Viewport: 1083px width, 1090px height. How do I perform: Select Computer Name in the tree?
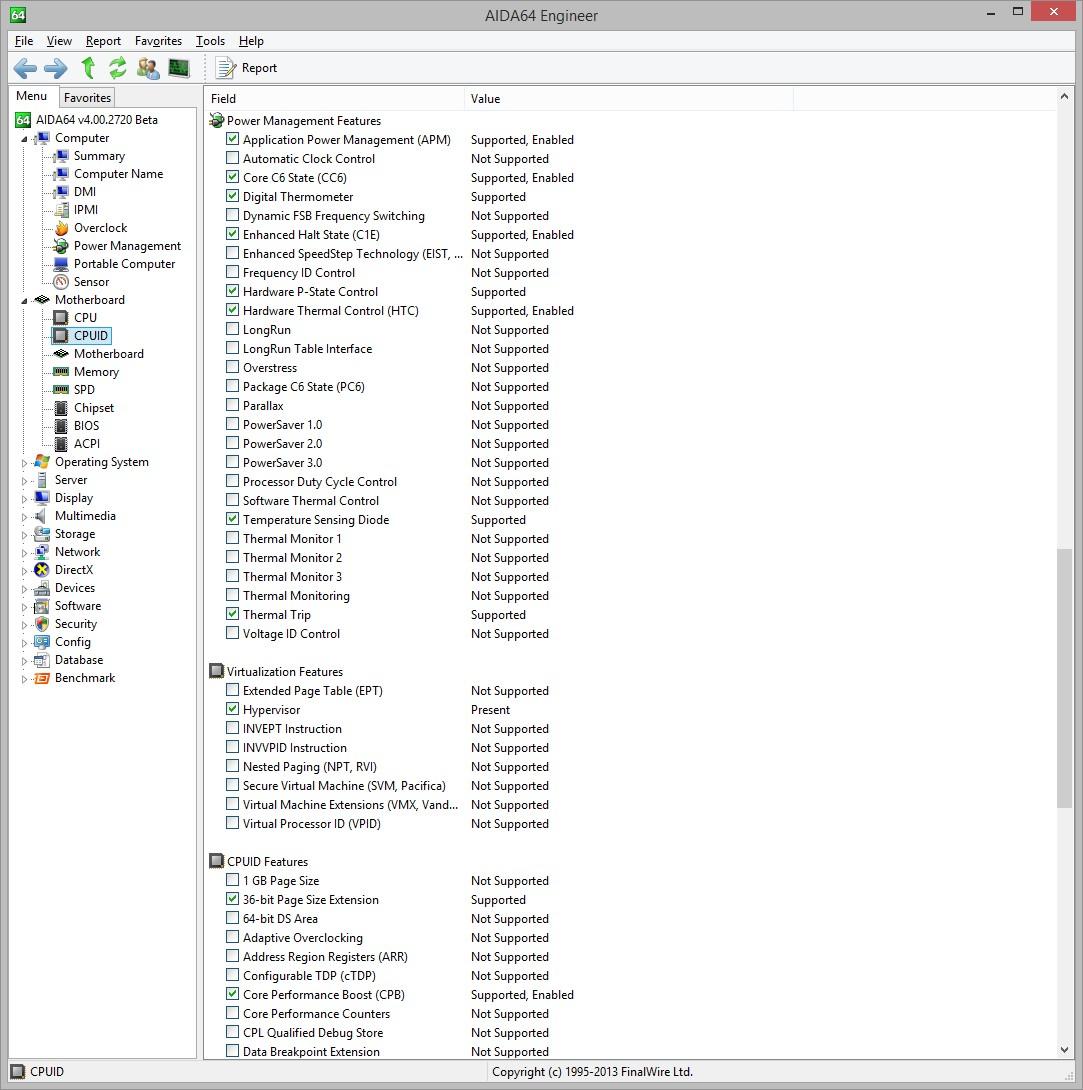[x=118, y=174]
